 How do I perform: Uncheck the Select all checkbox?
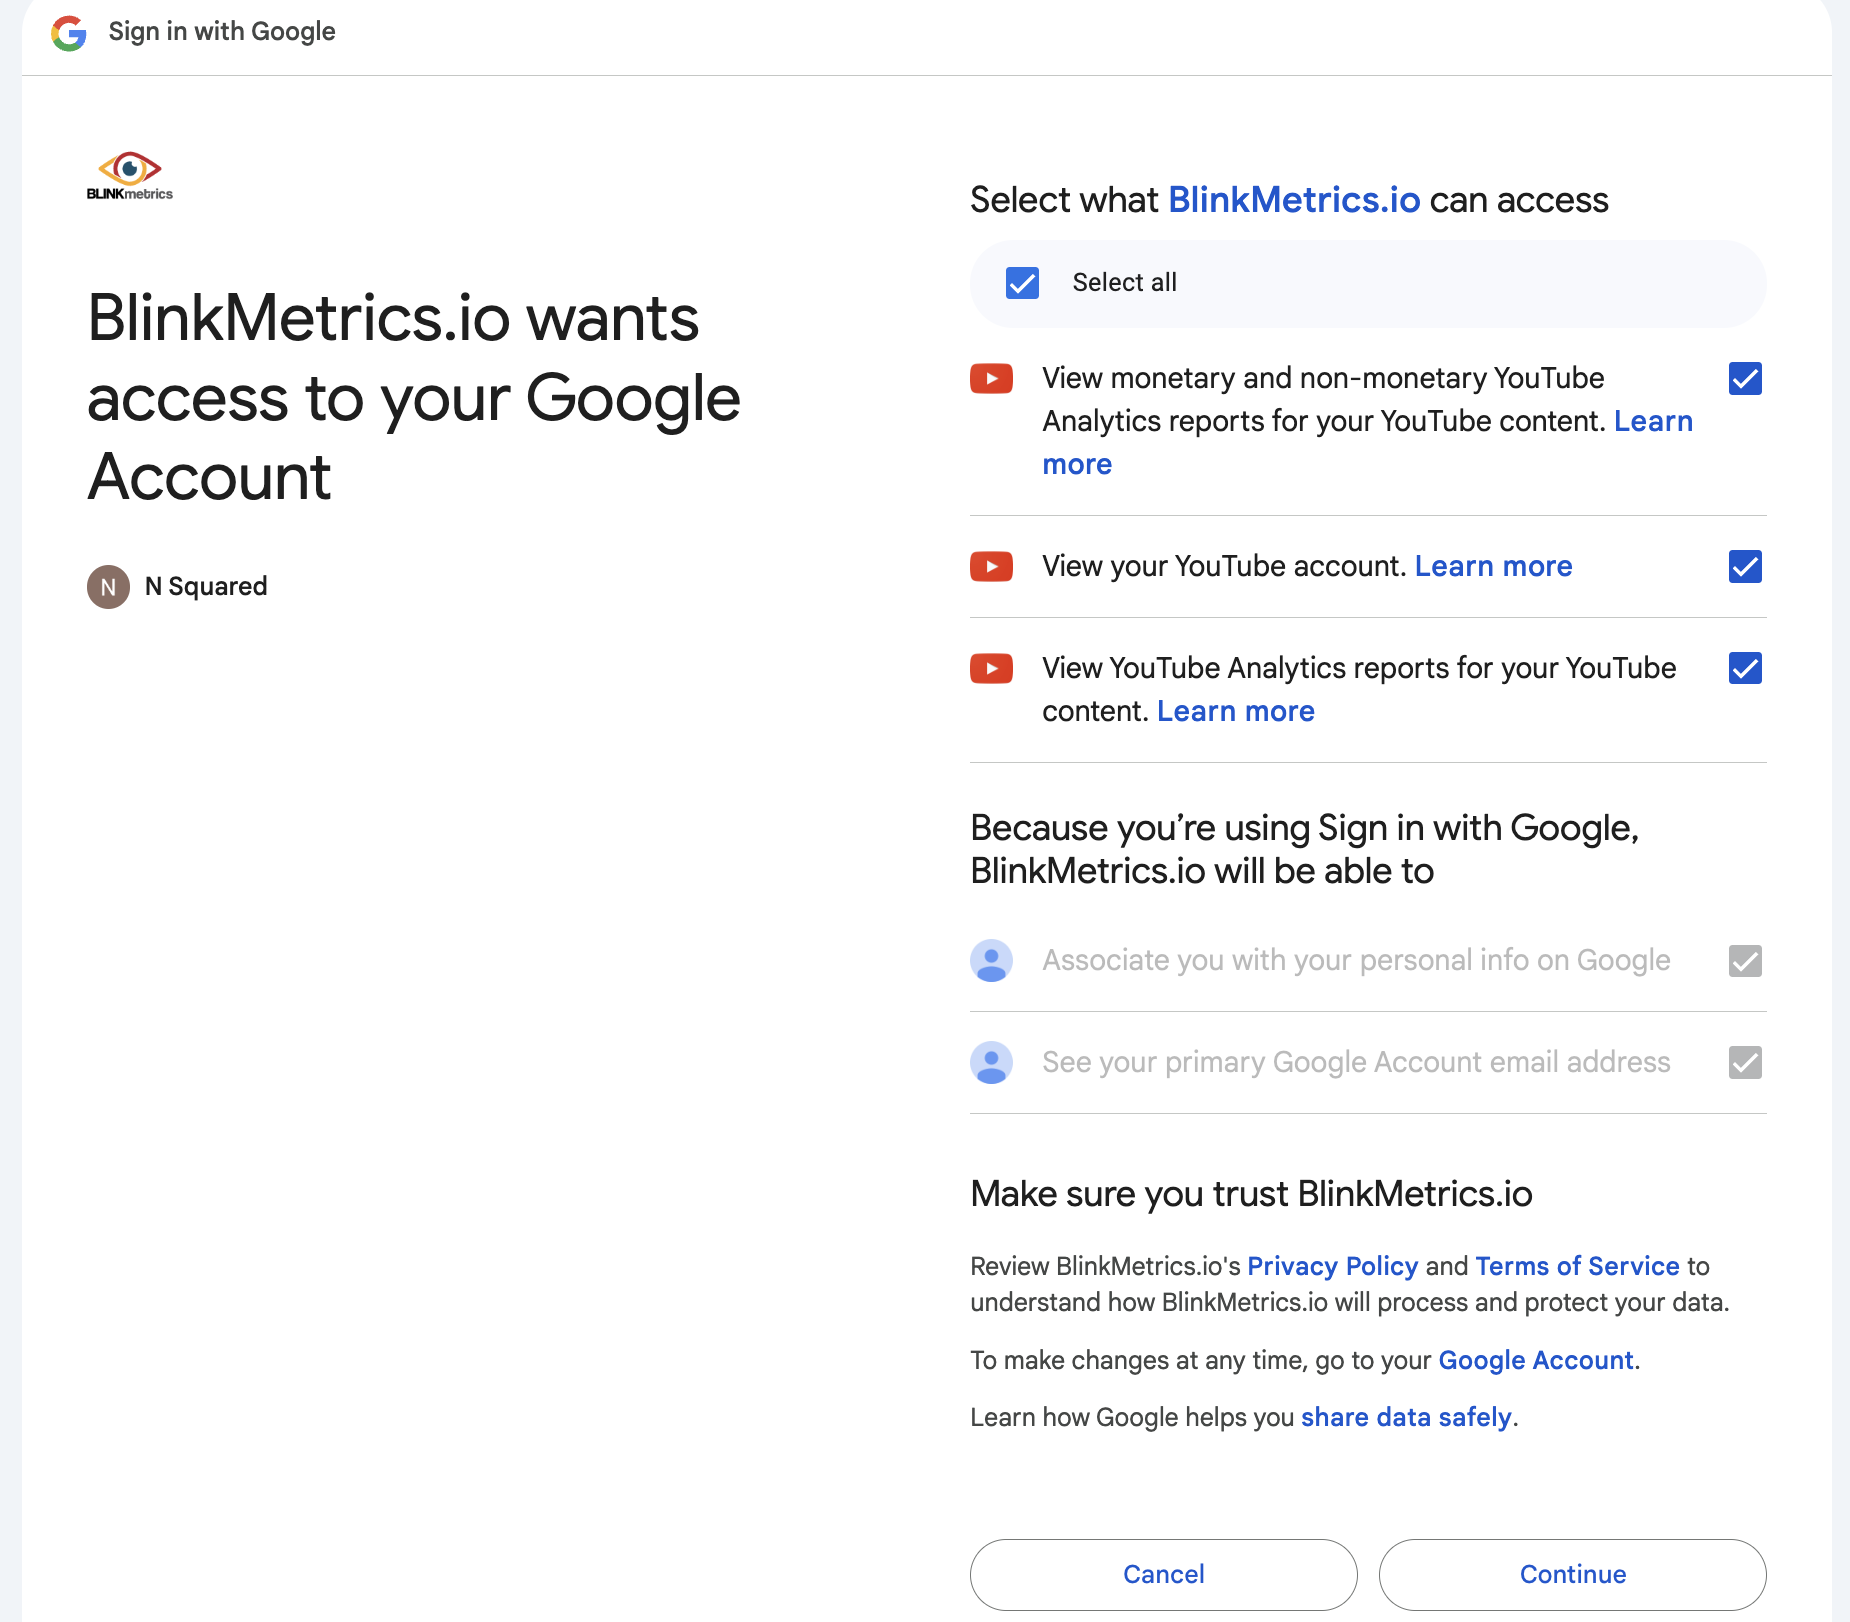click(x=1021, y=283)
